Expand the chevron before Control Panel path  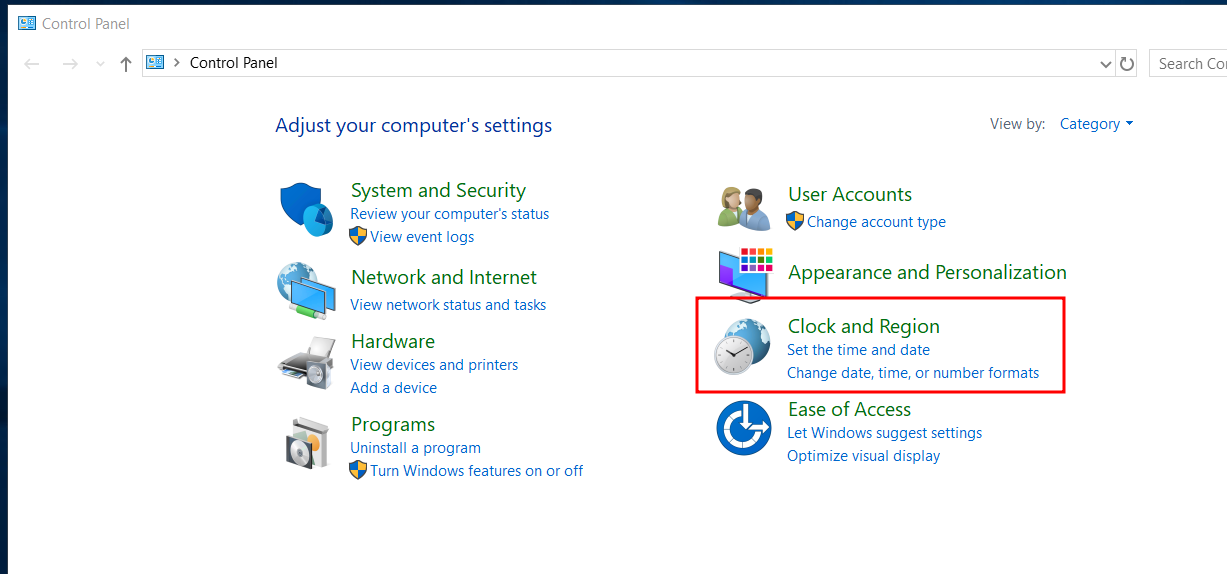[x=177, y=62]
